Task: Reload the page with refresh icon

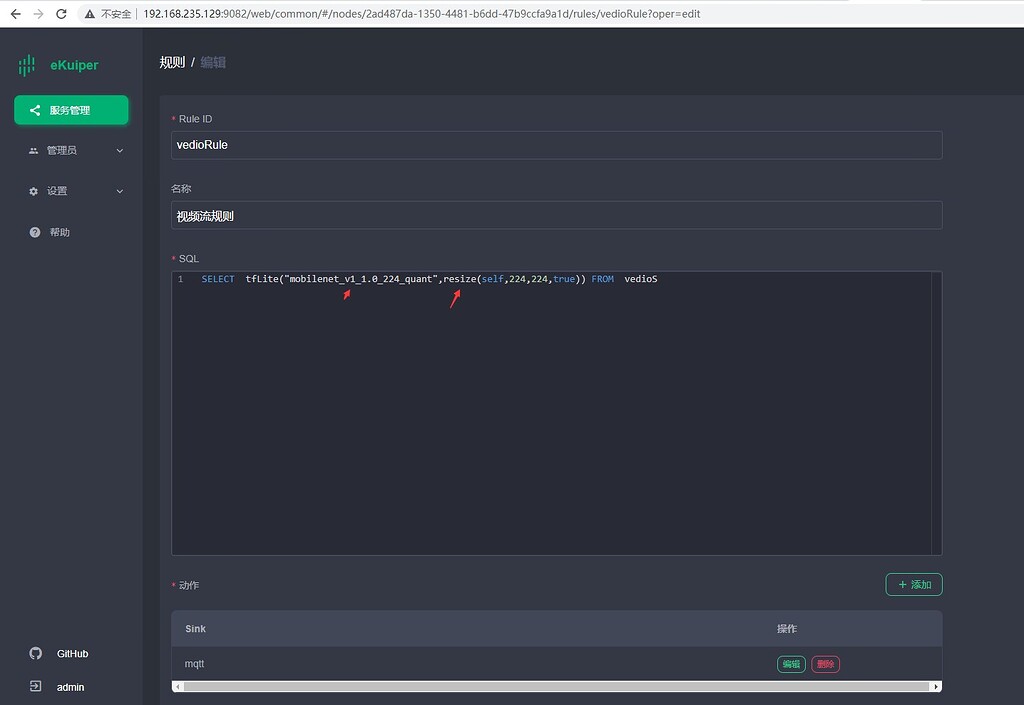Action: point(62,14)
